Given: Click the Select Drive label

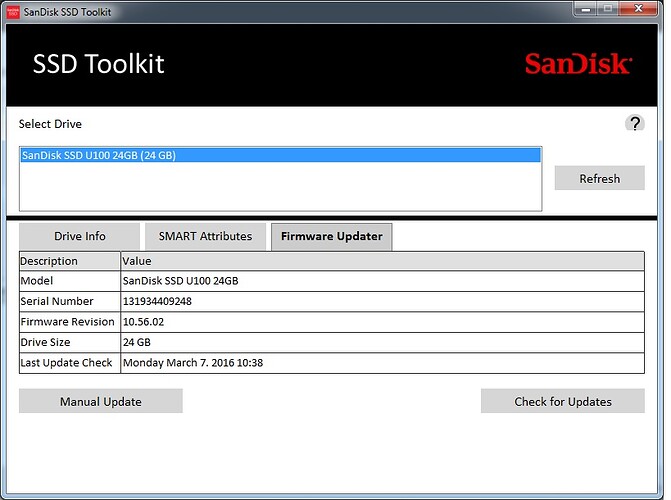Looking at the screenshot, I should pos(50,124).
